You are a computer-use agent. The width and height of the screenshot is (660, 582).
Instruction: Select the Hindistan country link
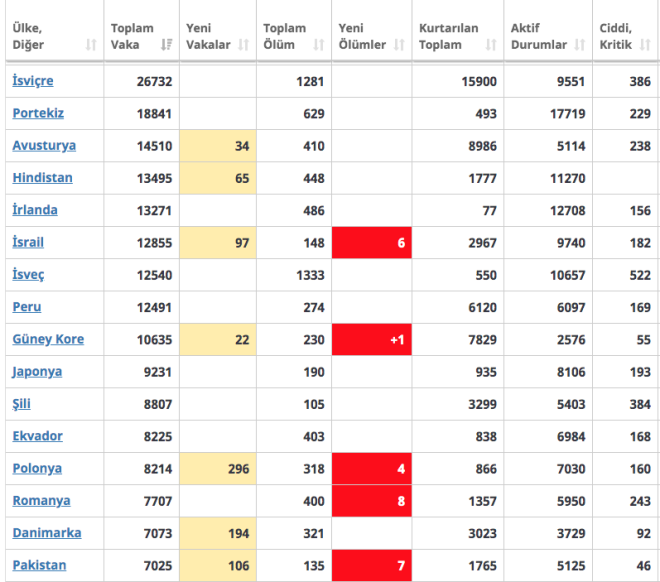(x=42, y=178)
